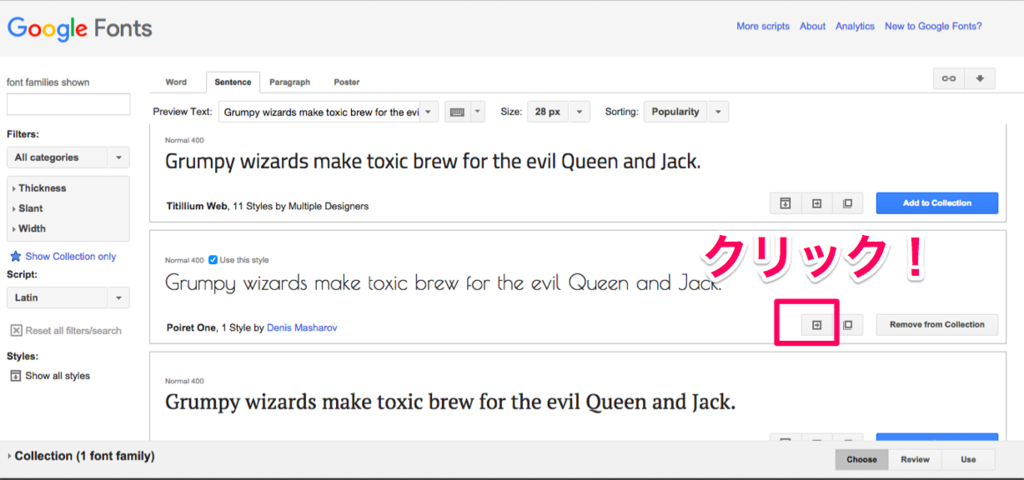Expand the Thickness filter
This screenshot has width=1024, height=480.
coord(39,188)
